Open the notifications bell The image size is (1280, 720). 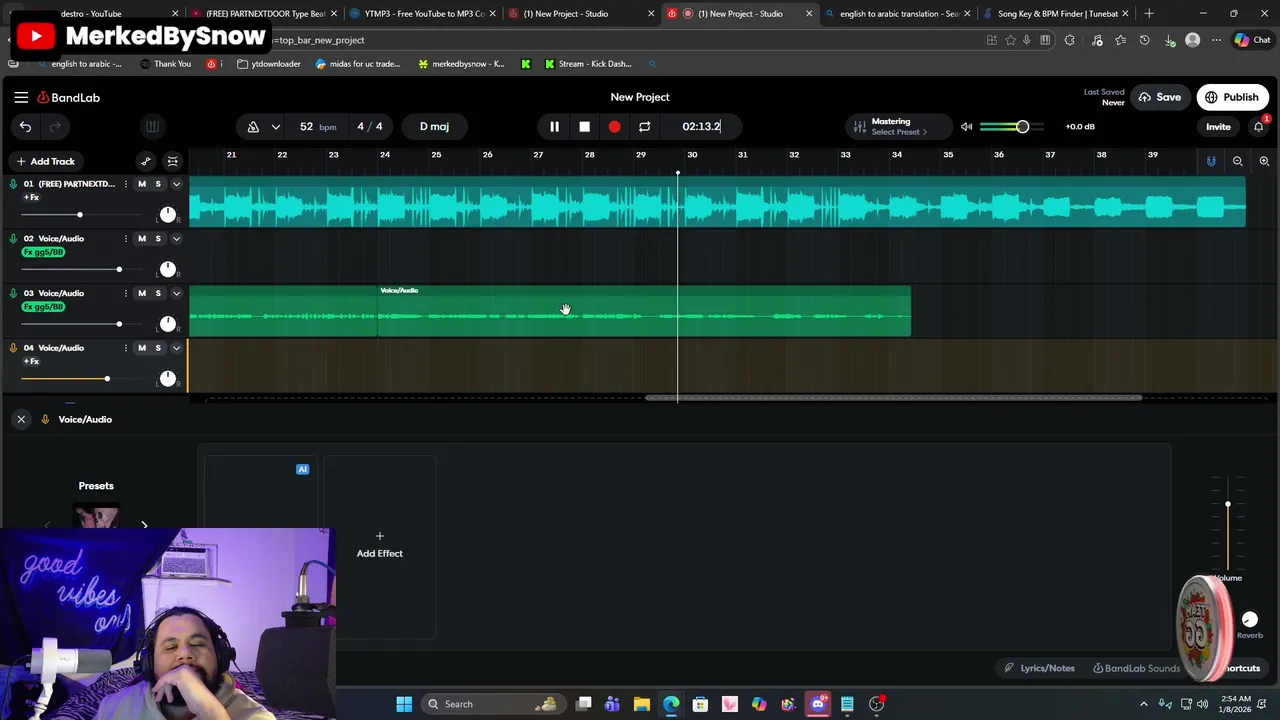[1259, 126]
